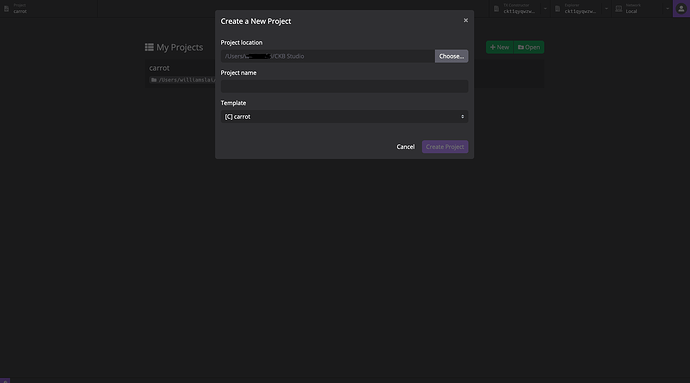The image size is (690, 383).
Task: Select the carrot project entry
Action: tap(180, 74)
